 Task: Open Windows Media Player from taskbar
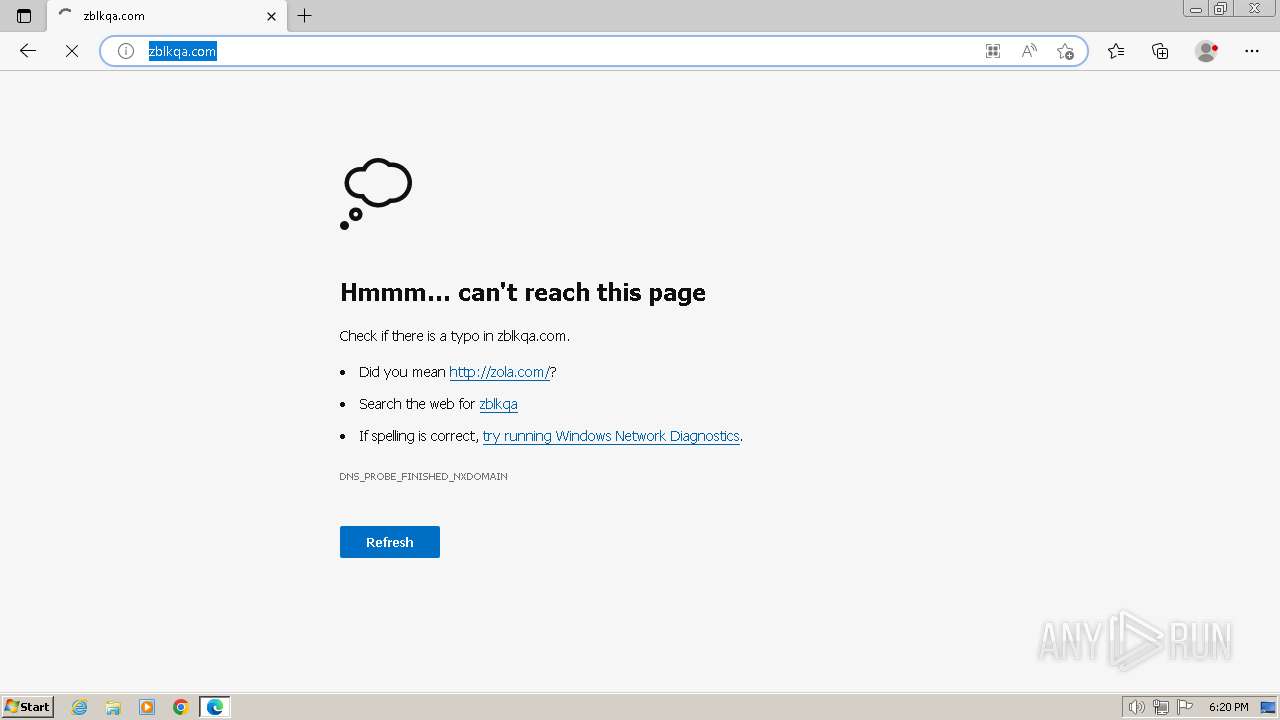coord(147,707)
